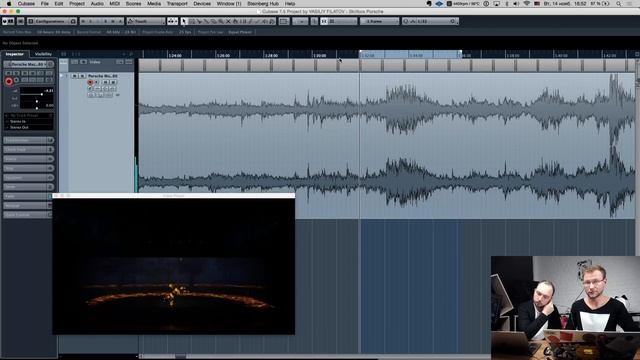Viewport: 640px width, 360px height.
Task: Switch to the Inspector tab
Action: click(x=15, y=54)
